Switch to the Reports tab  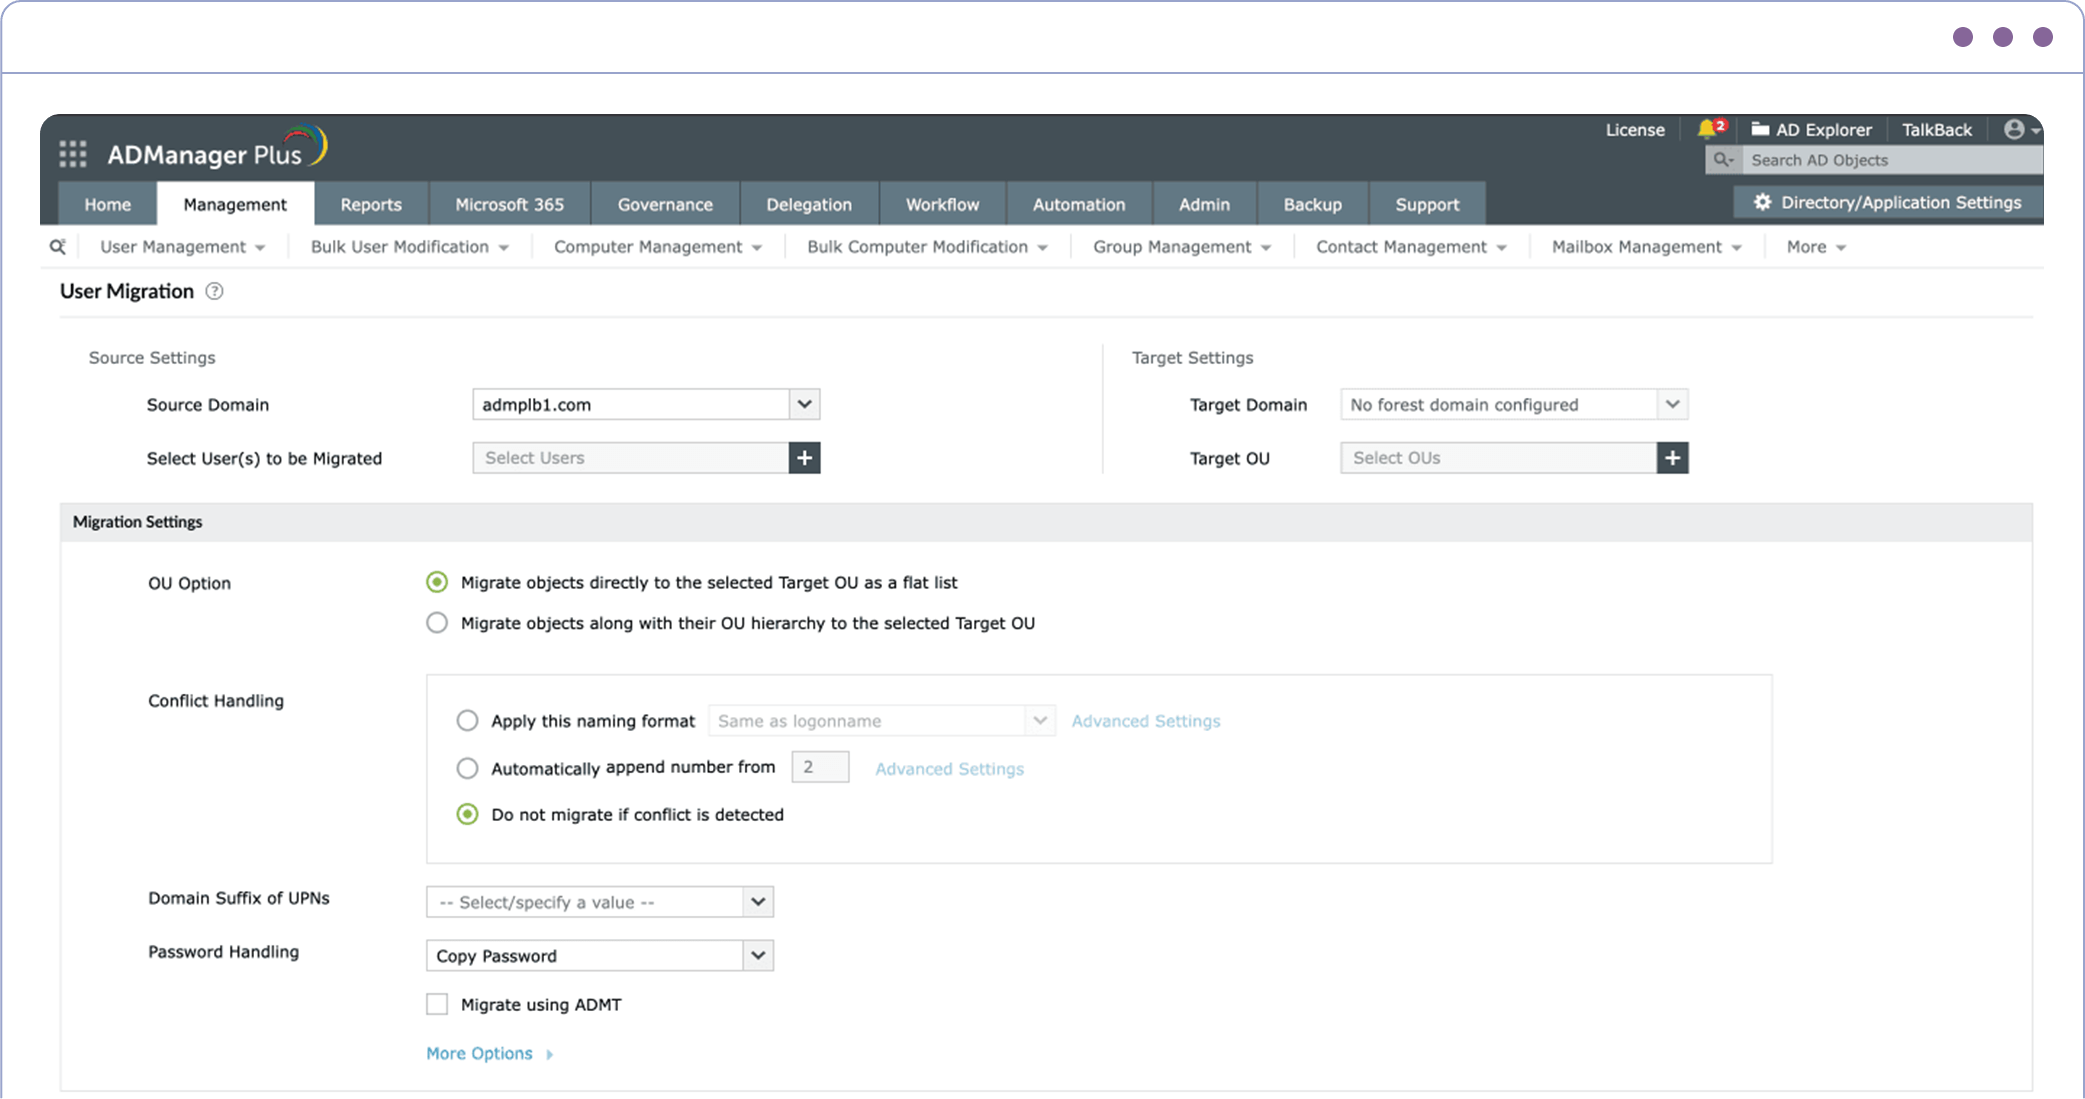tap(371, 204)
